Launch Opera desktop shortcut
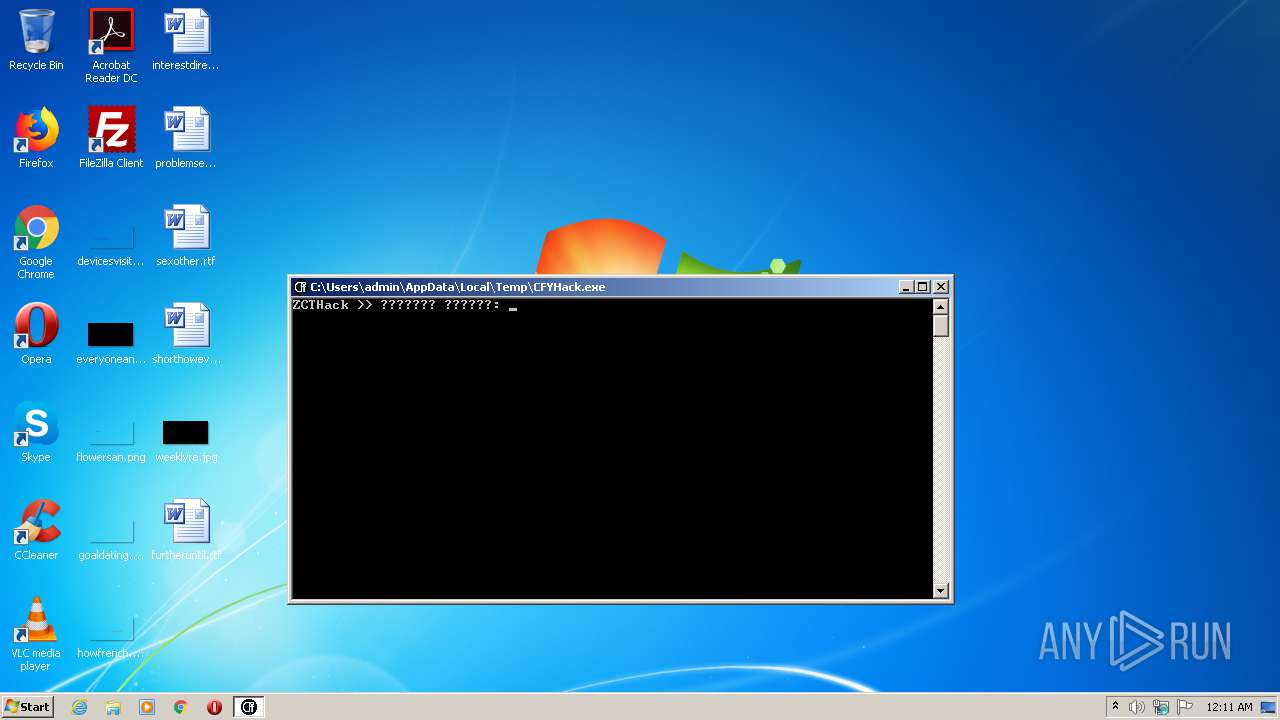 pyautogui.click(x=36, y=334)
